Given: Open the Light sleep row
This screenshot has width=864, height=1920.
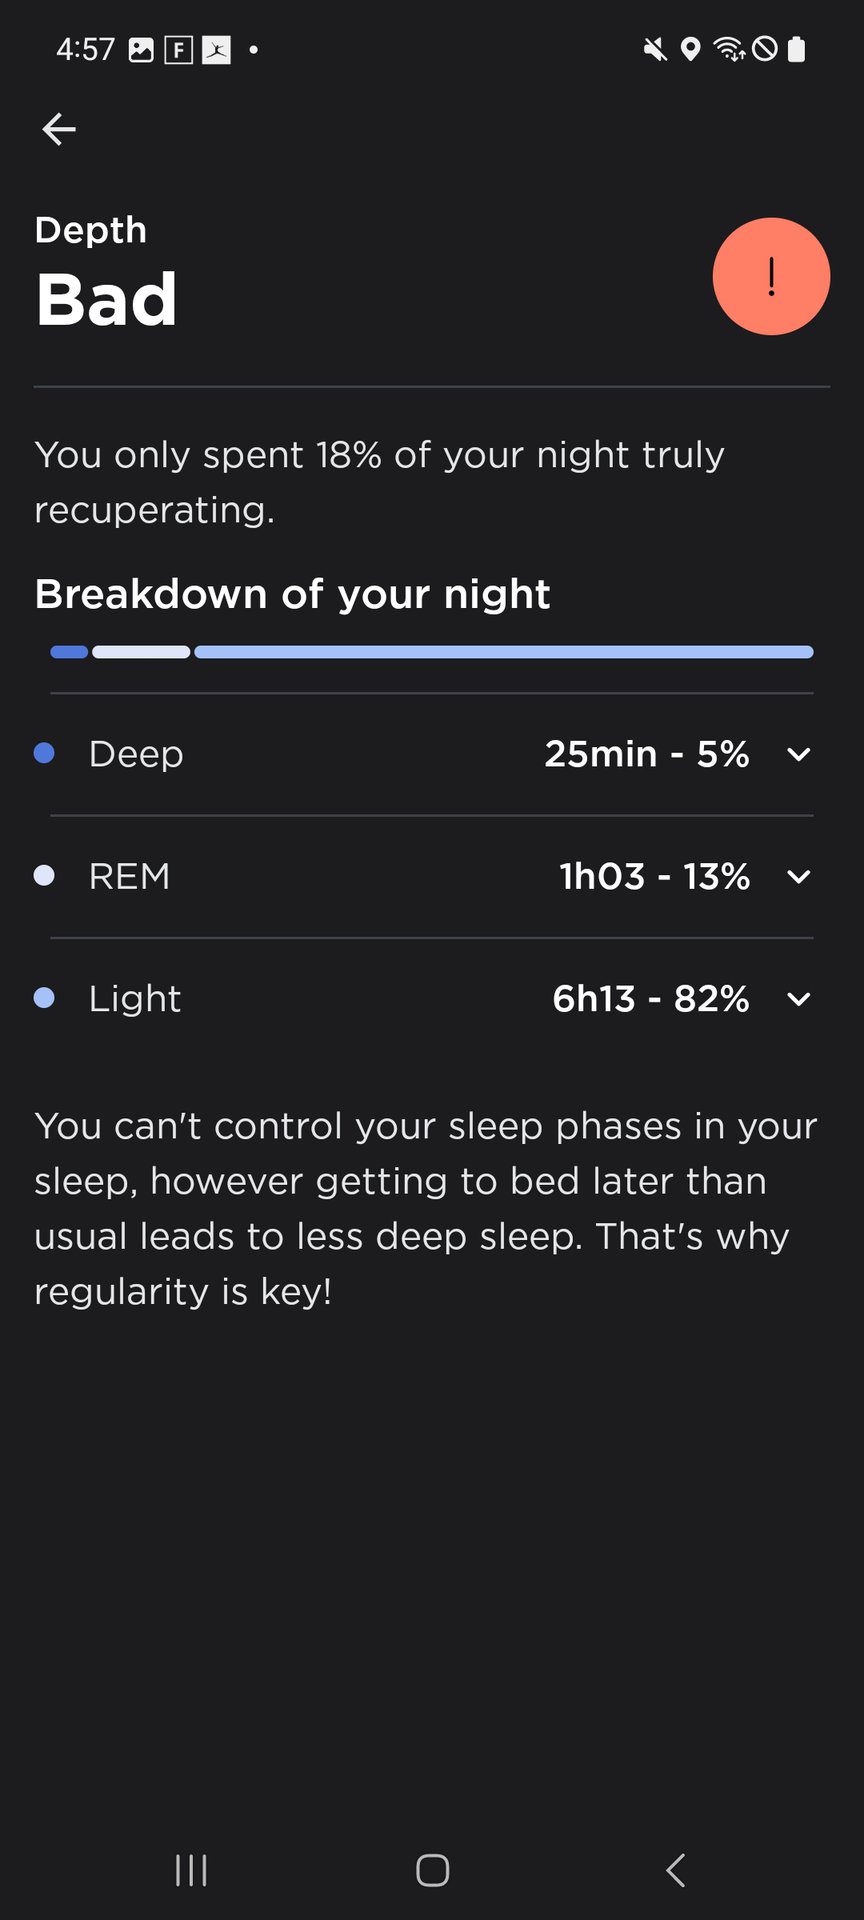Looking at the screenshot, I should (400, 999).
